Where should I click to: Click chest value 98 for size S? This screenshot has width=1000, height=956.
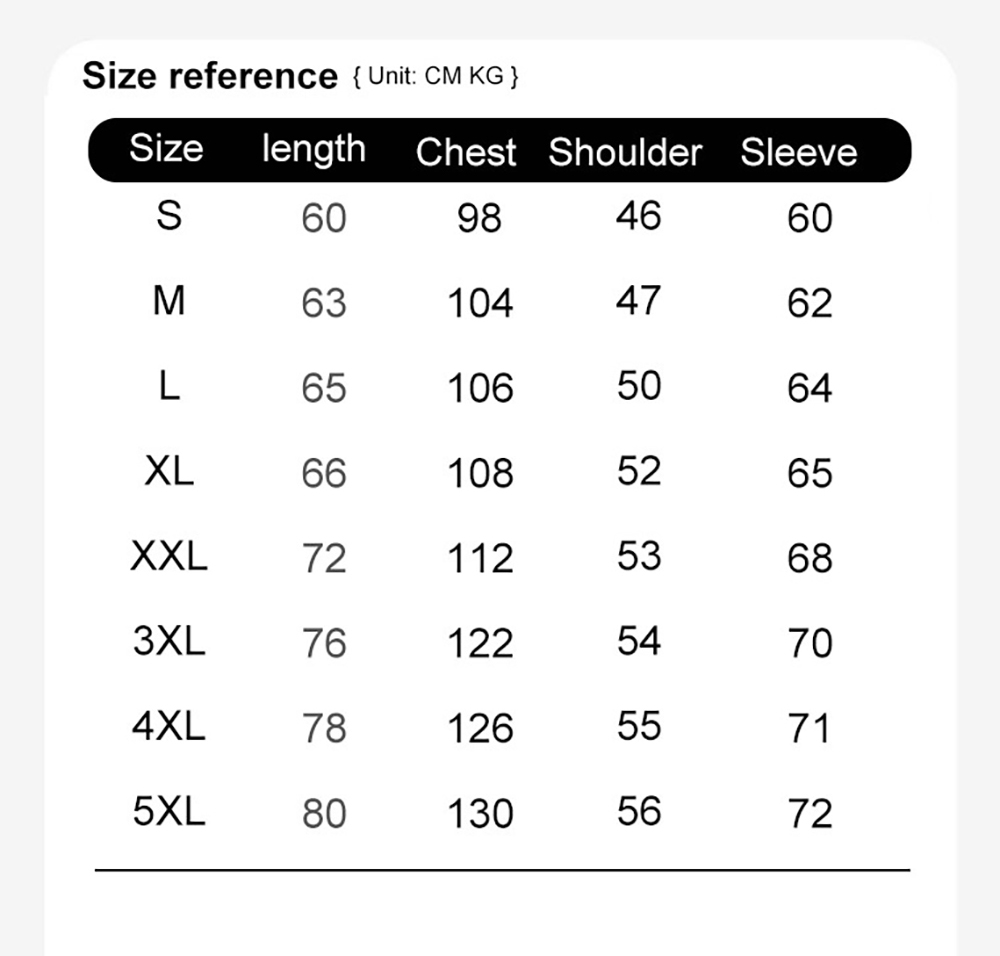pyautogui.click(x=480, y=218)
